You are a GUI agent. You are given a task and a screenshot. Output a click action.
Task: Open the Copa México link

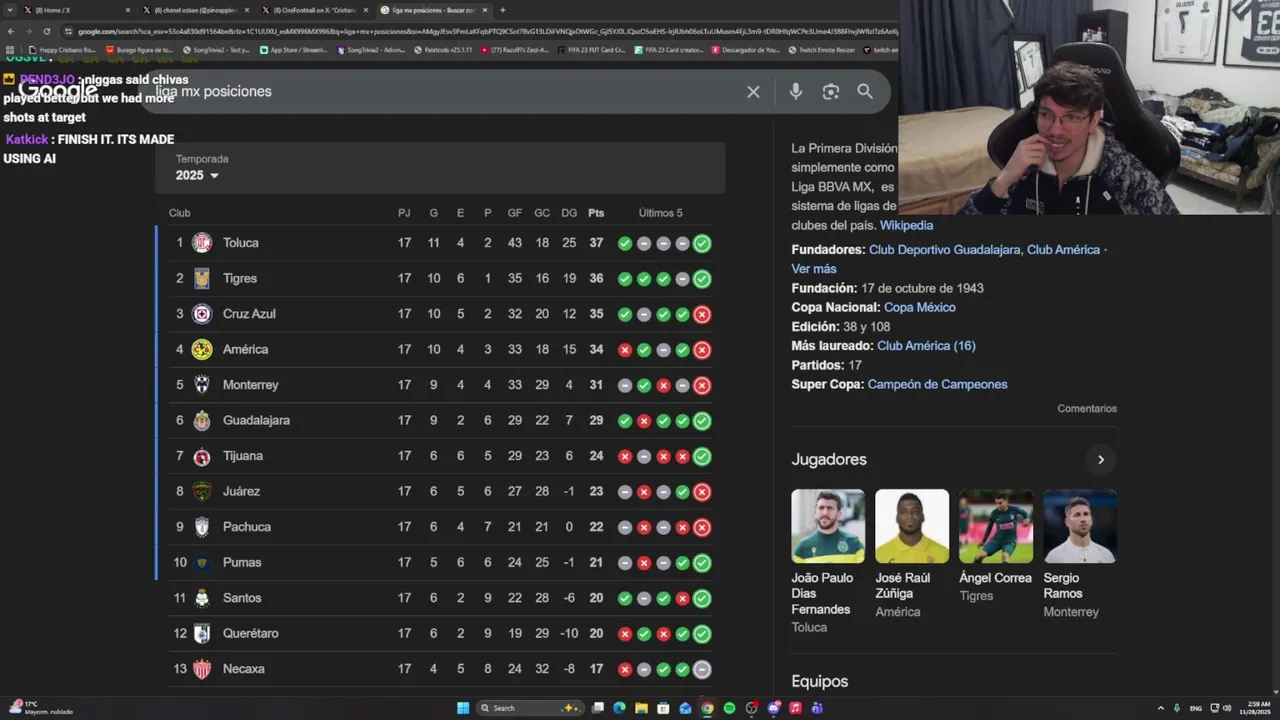919,308
